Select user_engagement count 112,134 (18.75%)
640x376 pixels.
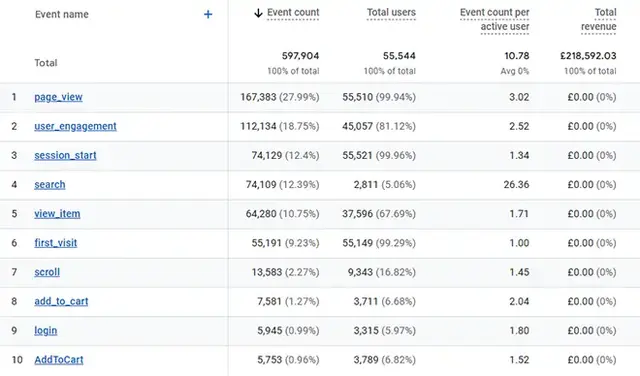[280, 127]
